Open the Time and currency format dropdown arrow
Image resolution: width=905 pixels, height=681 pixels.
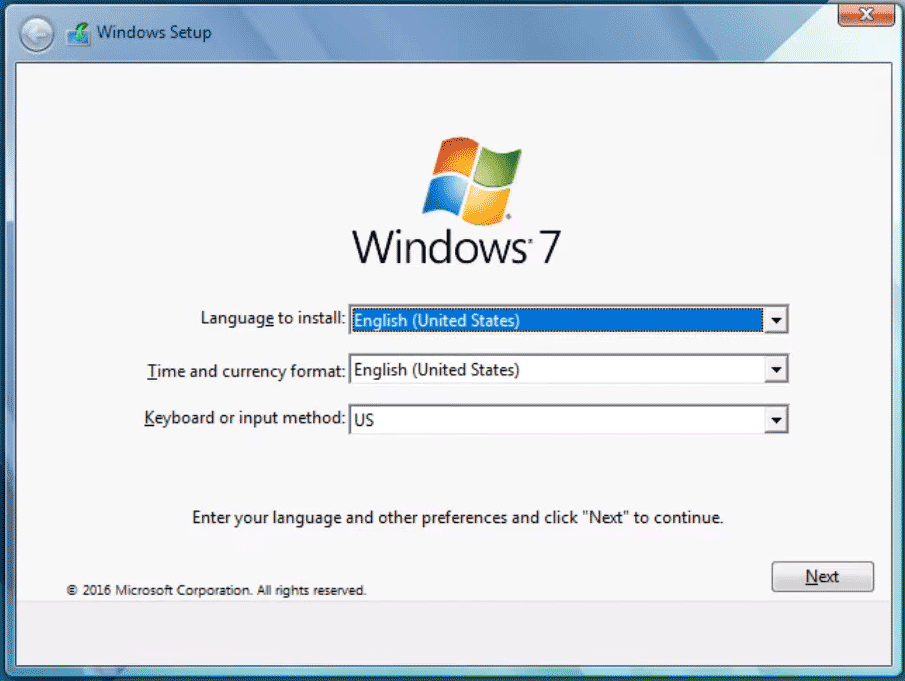776,369
